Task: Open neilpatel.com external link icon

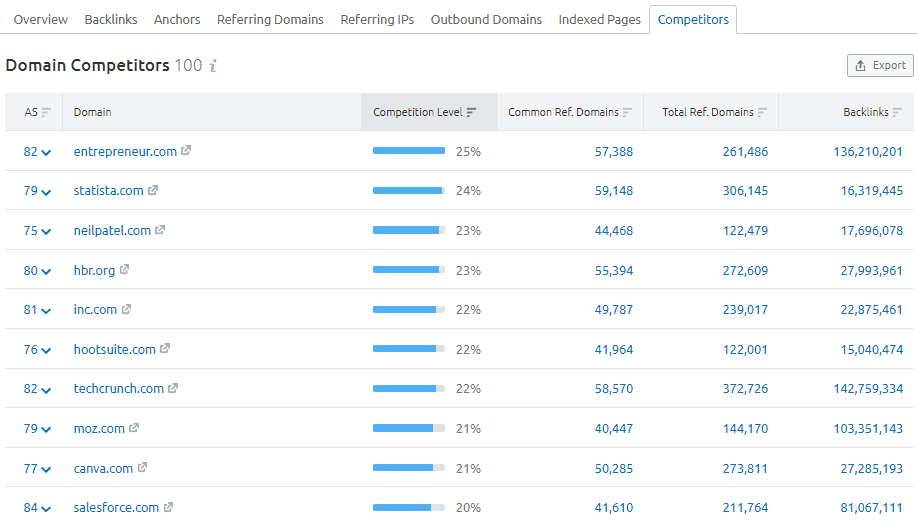Action: pos(160,230)
